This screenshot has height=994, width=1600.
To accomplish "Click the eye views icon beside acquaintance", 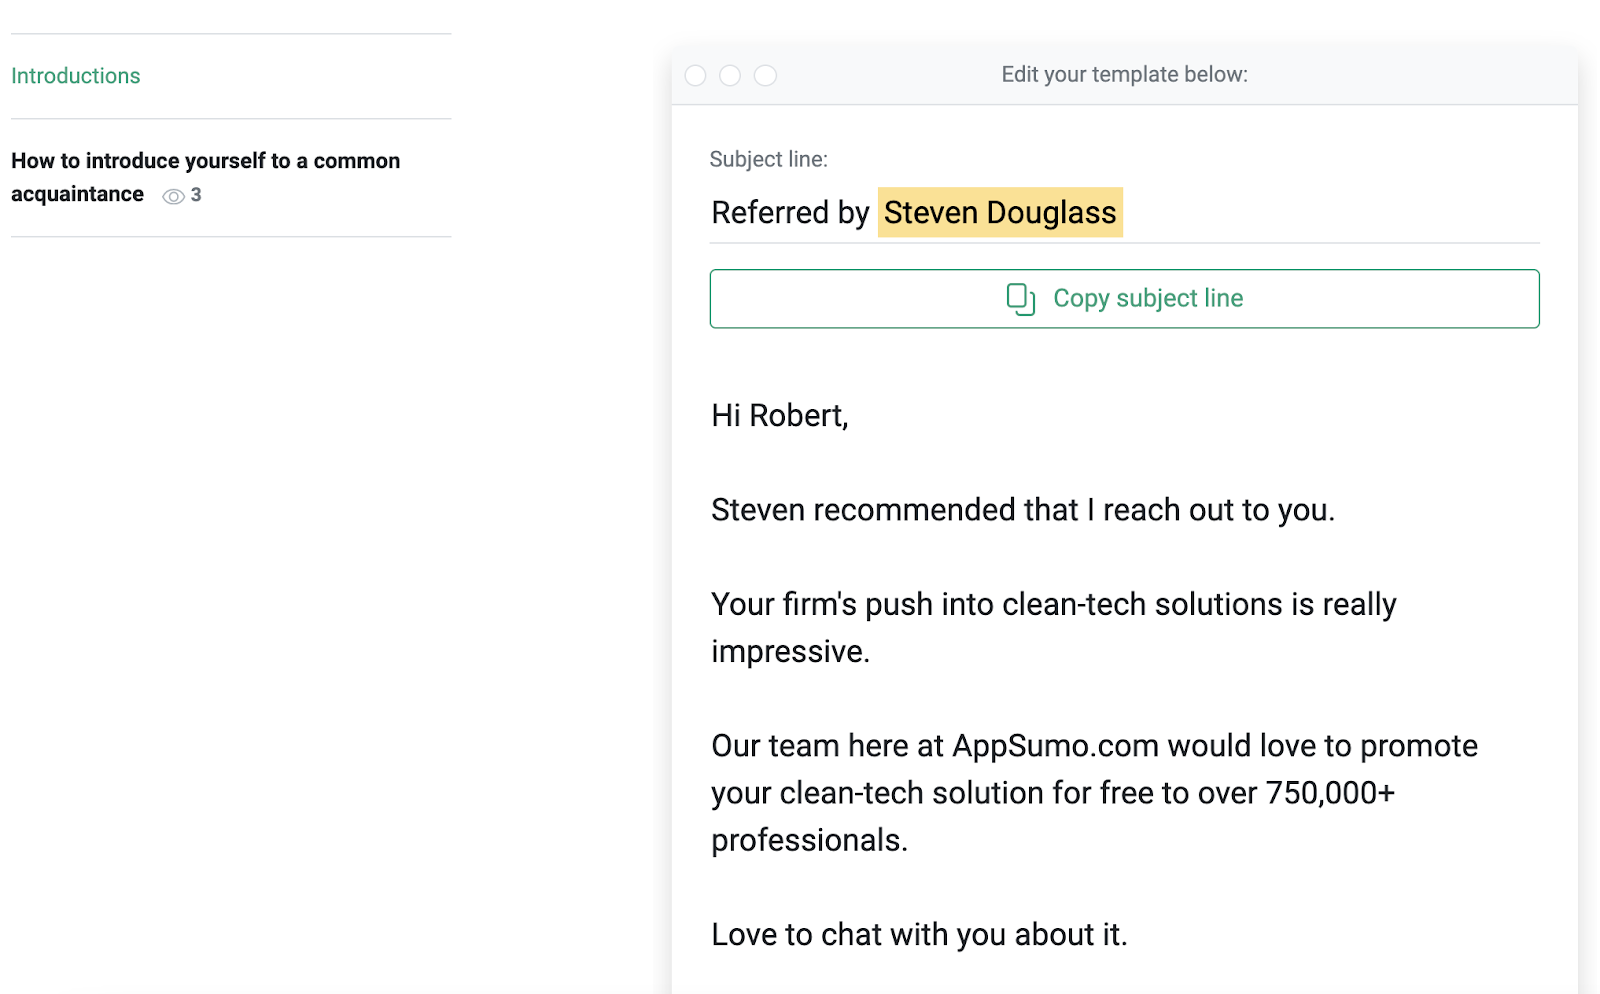I will (173, 196).
